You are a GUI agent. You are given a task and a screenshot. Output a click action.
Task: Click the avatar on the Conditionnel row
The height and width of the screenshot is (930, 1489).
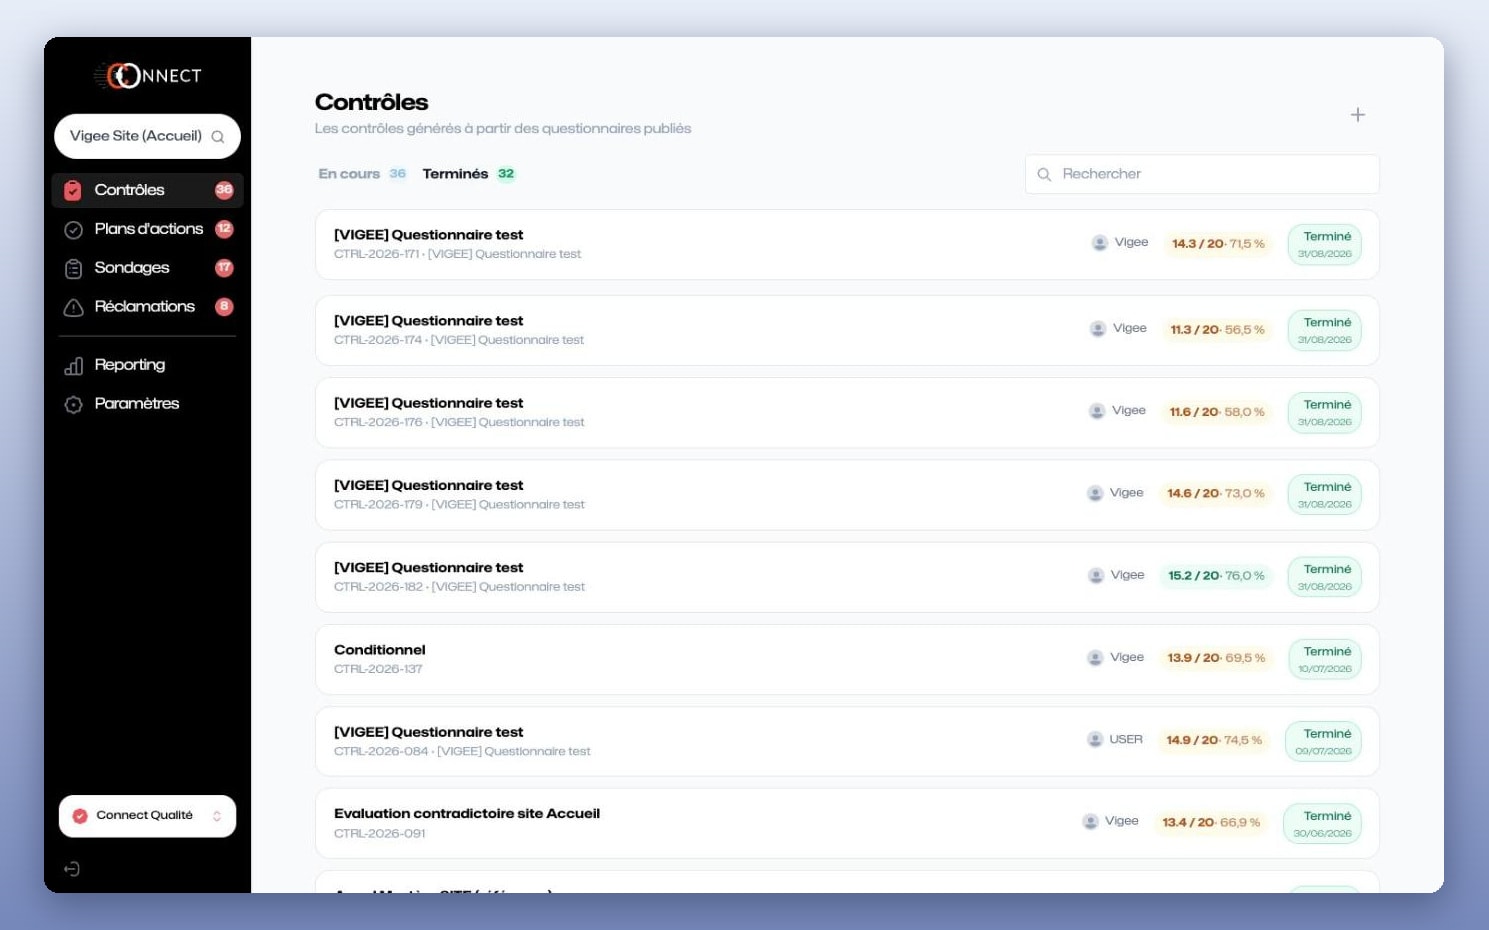(1095, 658)
